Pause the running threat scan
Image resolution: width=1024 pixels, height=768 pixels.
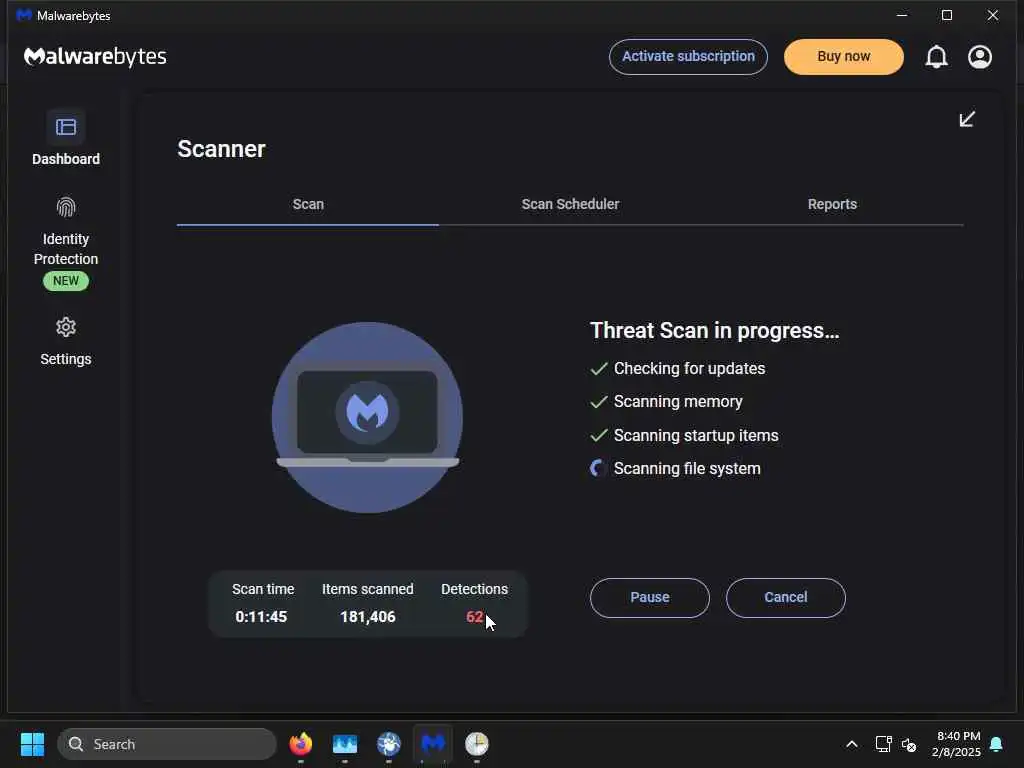[x=650, y=598]
